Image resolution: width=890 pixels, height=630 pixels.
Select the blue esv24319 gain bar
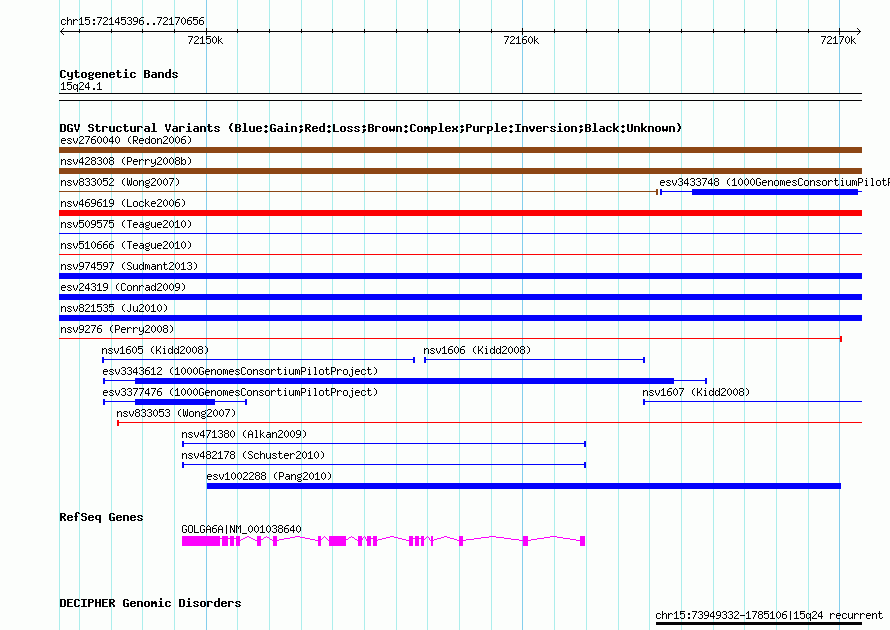[x=460, y=297]
